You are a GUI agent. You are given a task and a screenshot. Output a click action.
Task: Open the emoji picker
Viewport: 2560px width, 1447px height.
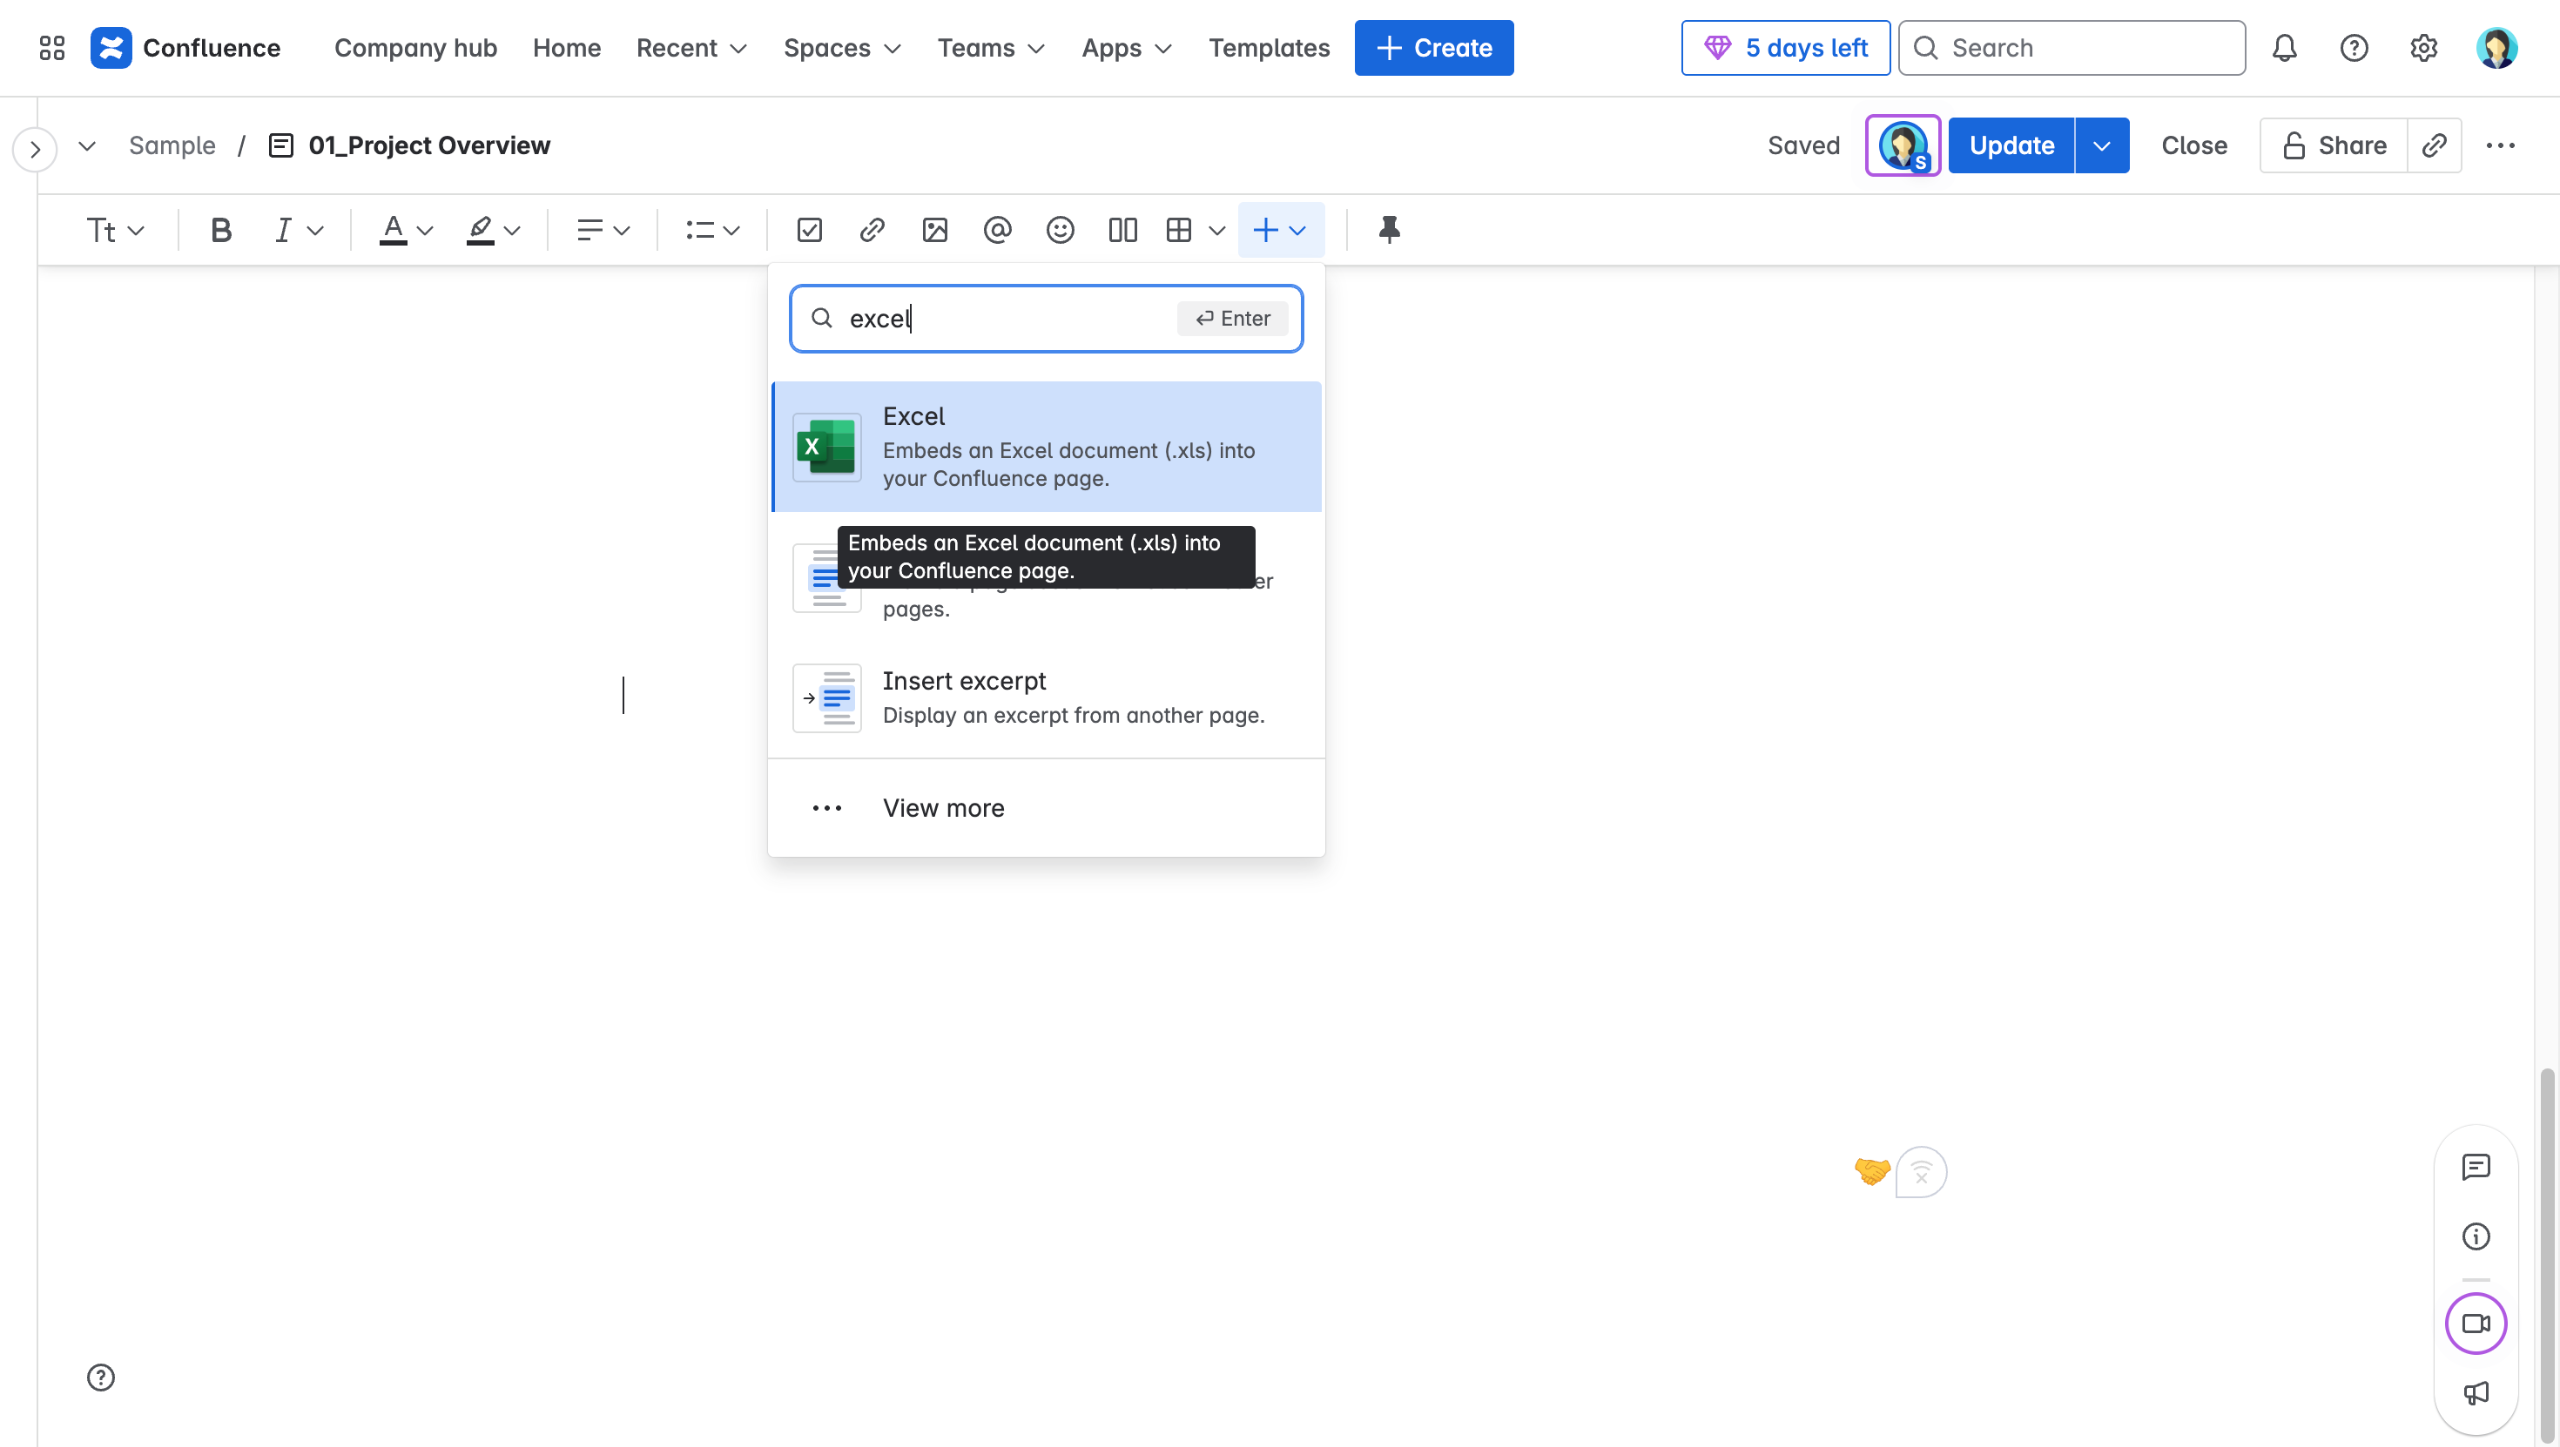coord(1060,230)
